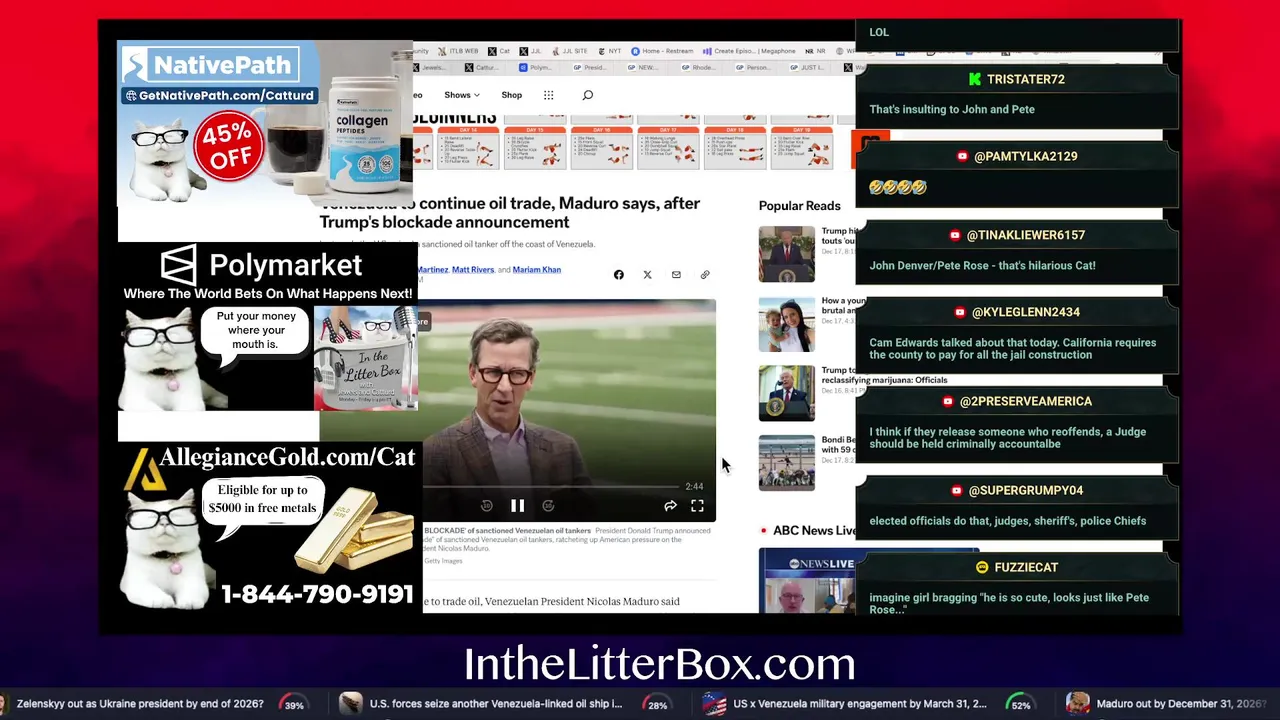
Task: Click the In the Litter Box podcast image
Action: [x=365, y=358]
